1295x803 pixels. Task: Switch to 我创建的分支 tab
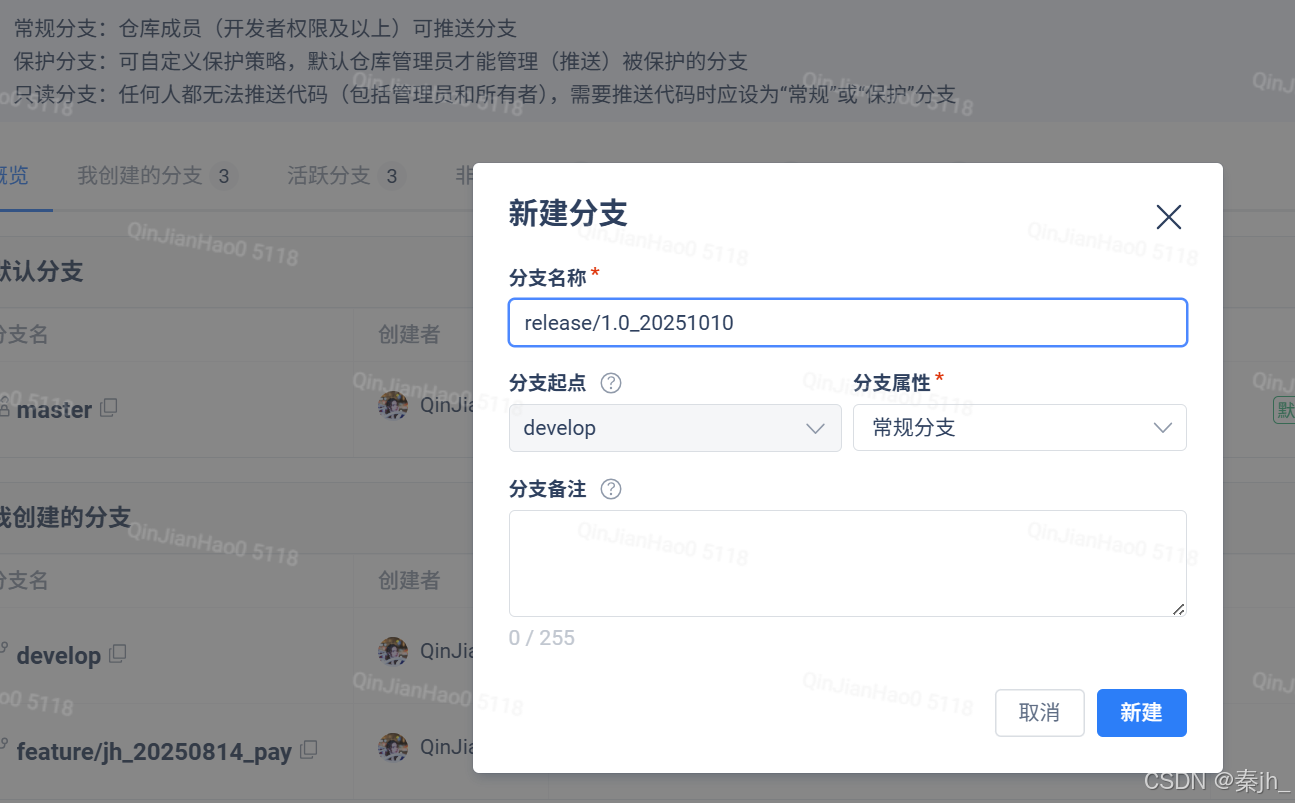pos(157,177)
